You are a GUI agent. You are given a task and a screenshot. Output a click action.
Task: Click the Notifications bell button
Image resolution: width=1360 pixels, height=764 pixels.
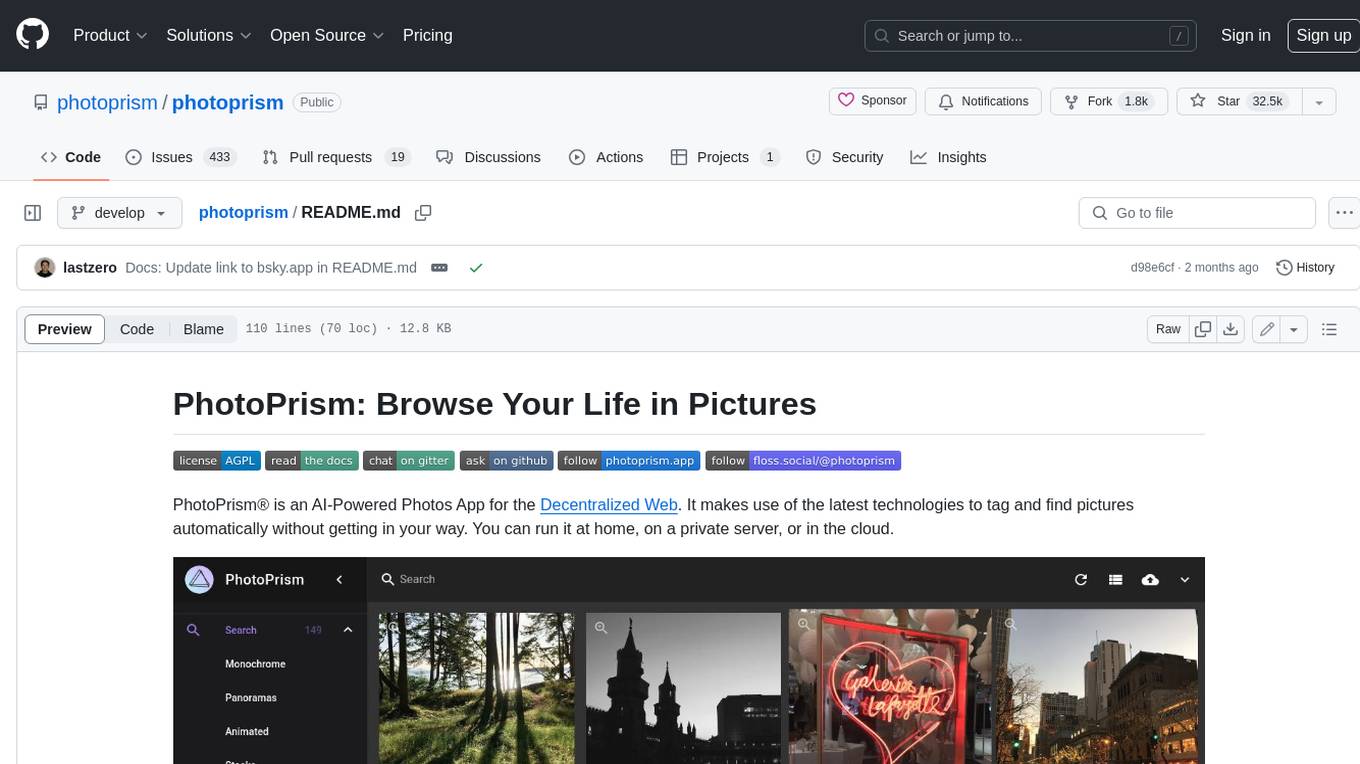point(983,101)
